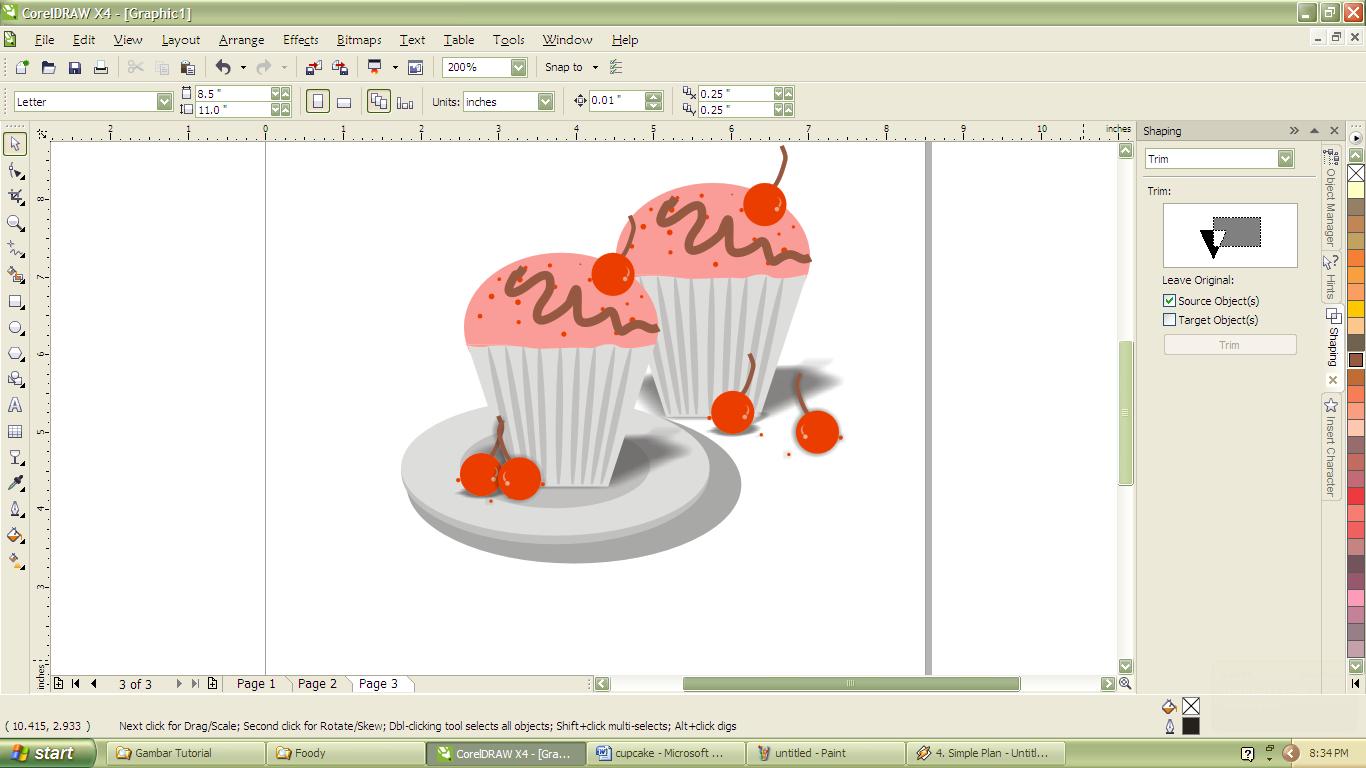Select the Ellipse tool
The height and width of the screenshot is (768, 1366).
(x=14, y=327)
